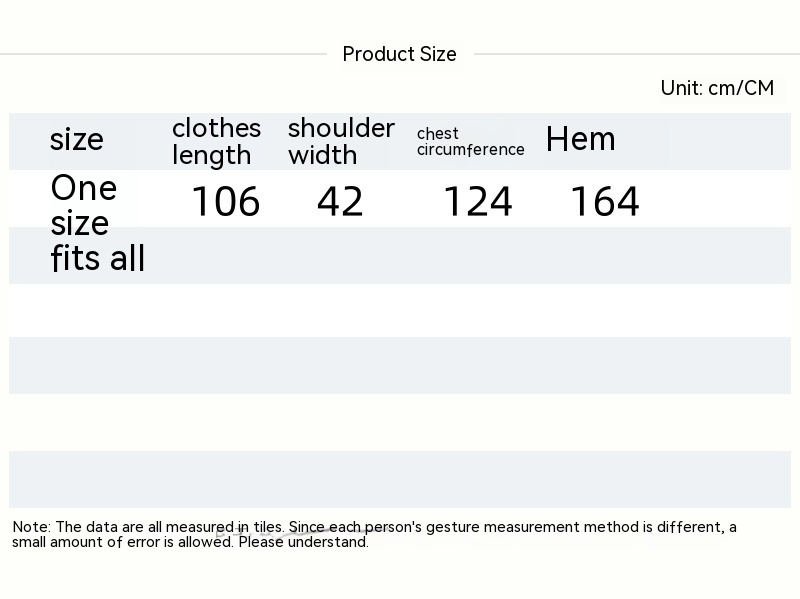Select the "shoulder width" column header
The height and width of the screenshot is (599, 800).
pos(341,141)
